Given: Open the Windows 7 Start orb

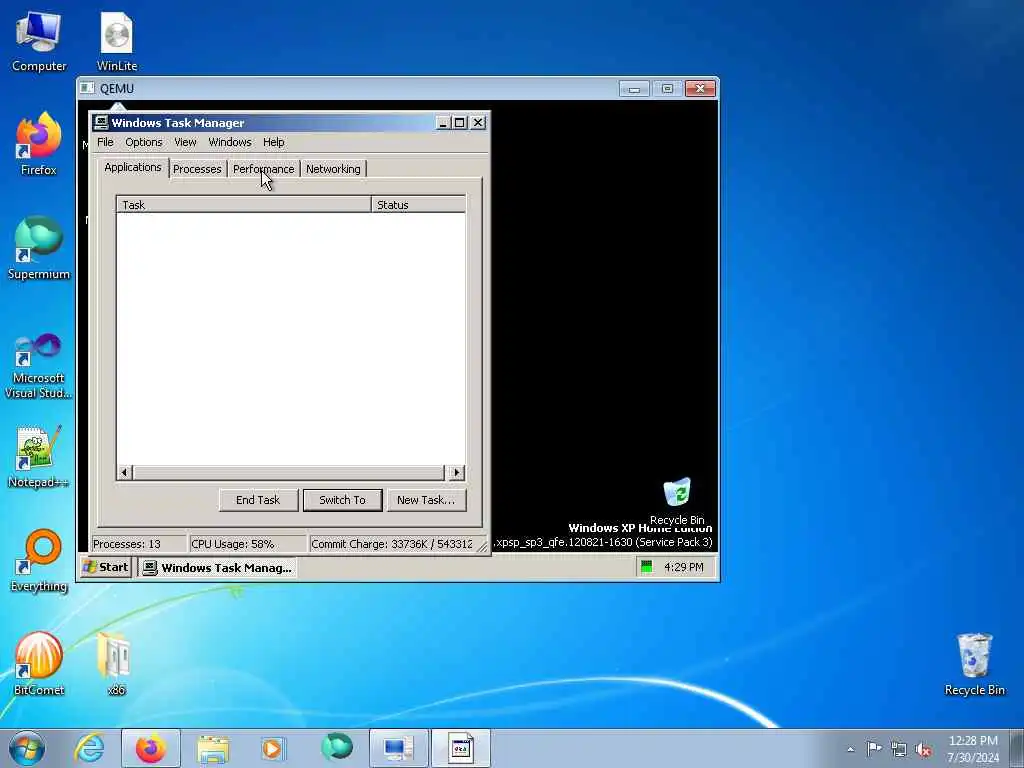Looking at the screenshot, I should (27, 748).
